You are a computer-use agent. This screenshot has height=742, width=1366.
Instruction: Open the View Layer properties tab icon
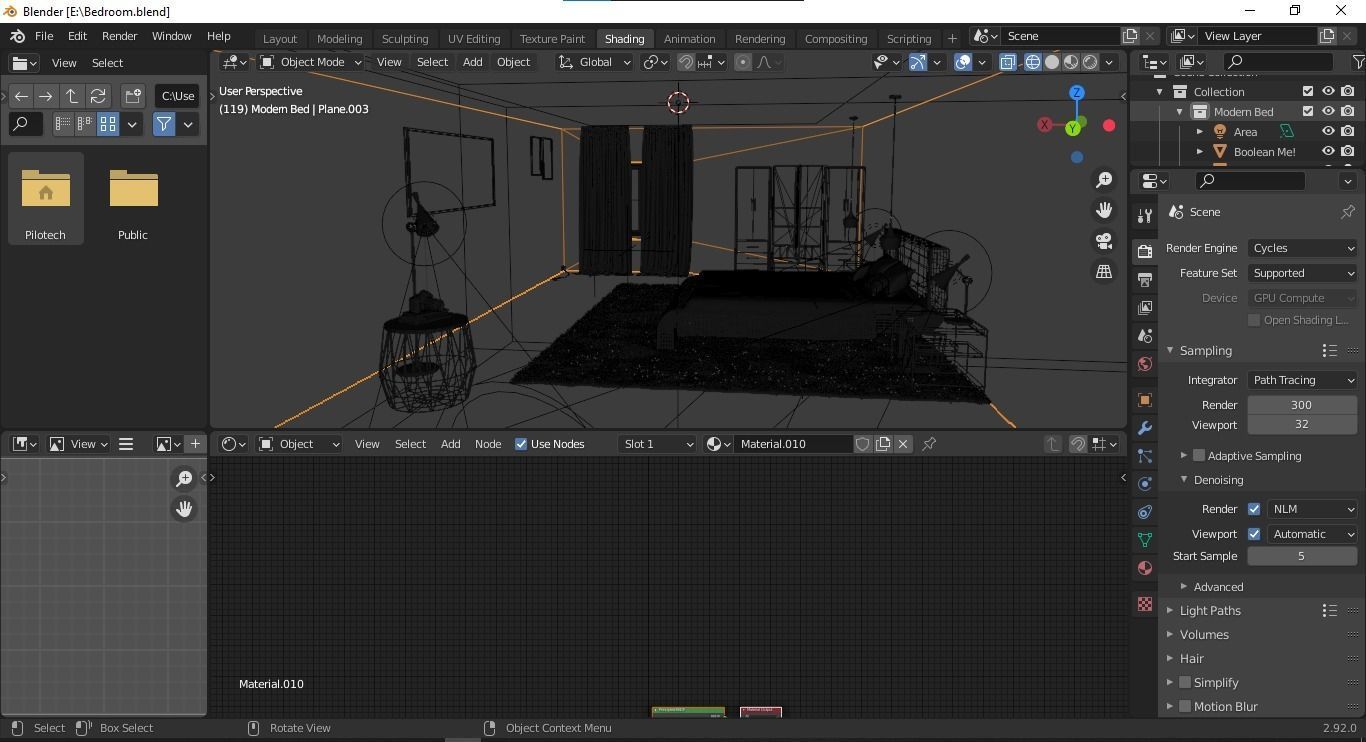click(x=1145, y=307)
